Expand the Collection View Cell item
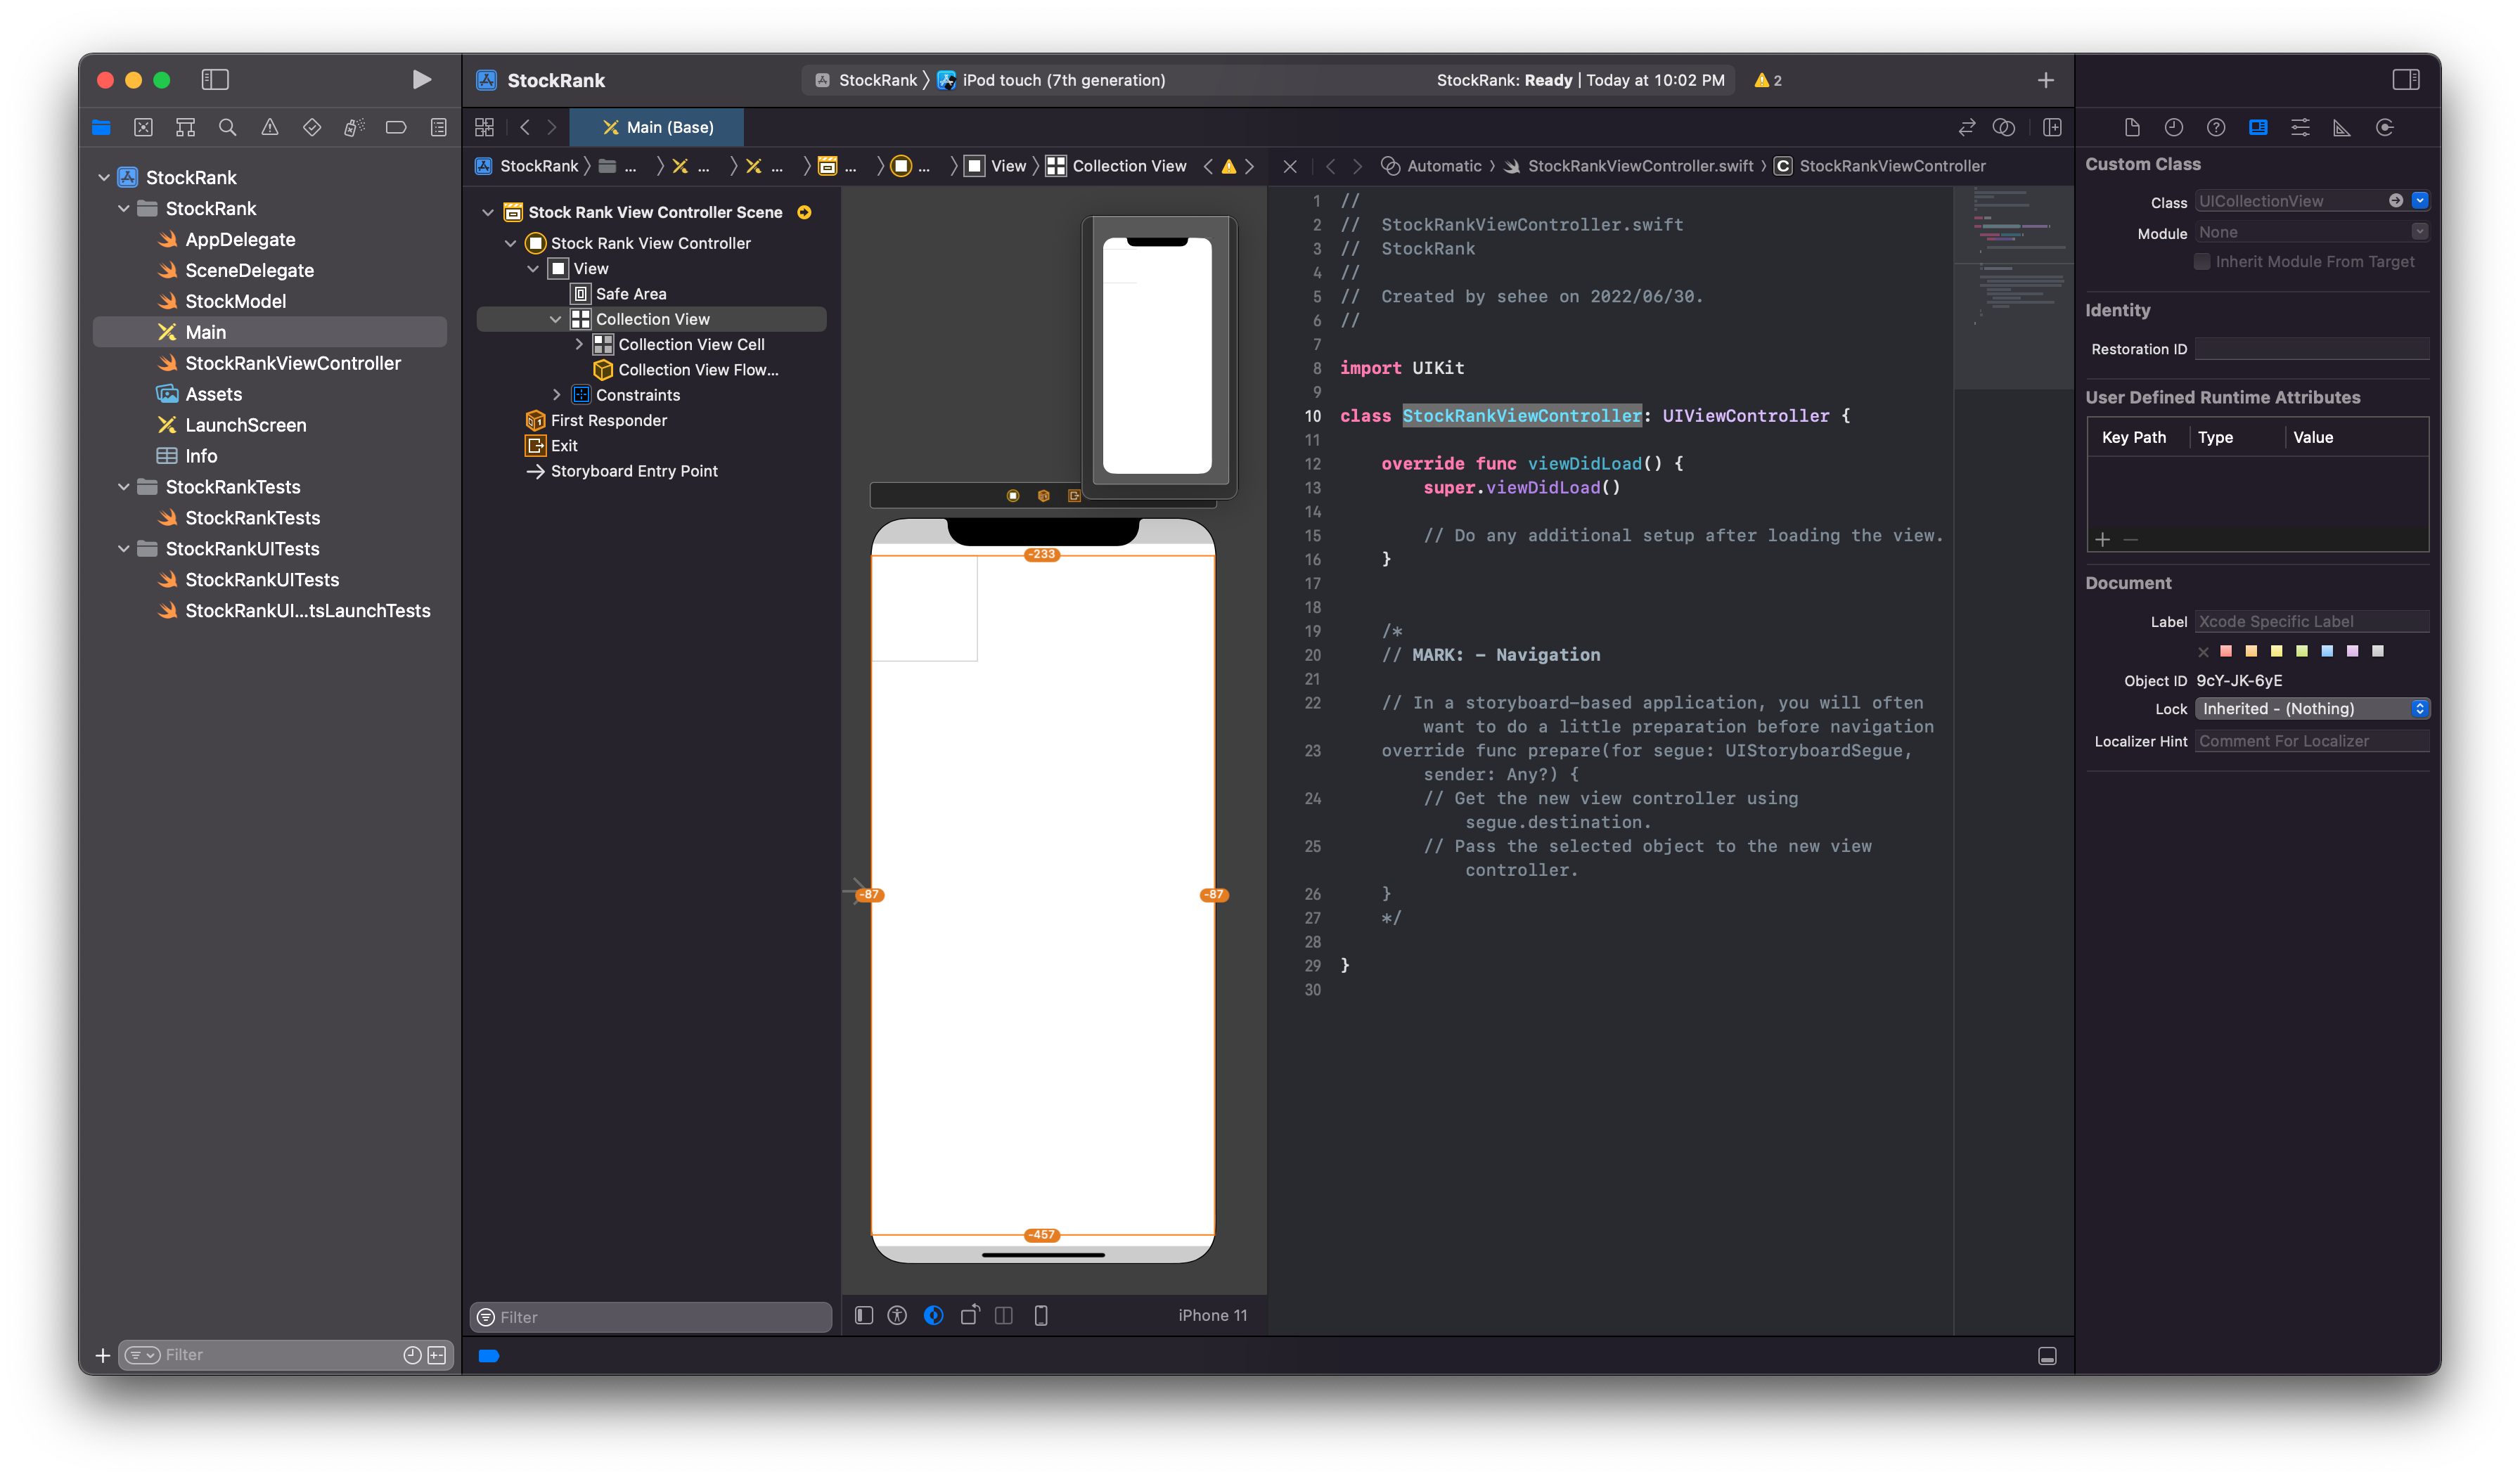This screenshot has height=1479, width=2520. tap(579, 344)
